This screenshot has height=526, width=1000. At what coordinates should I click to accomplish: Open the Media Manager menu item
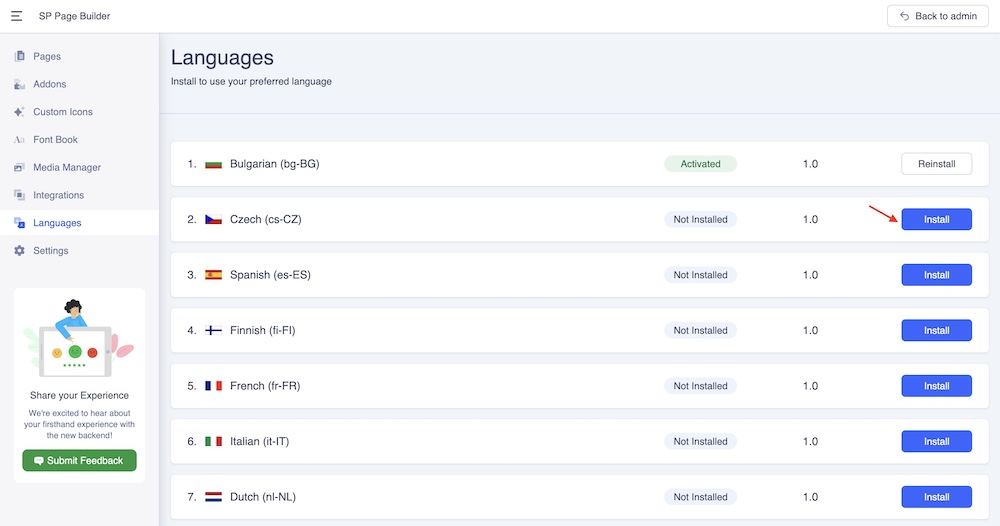click(67, 168)
